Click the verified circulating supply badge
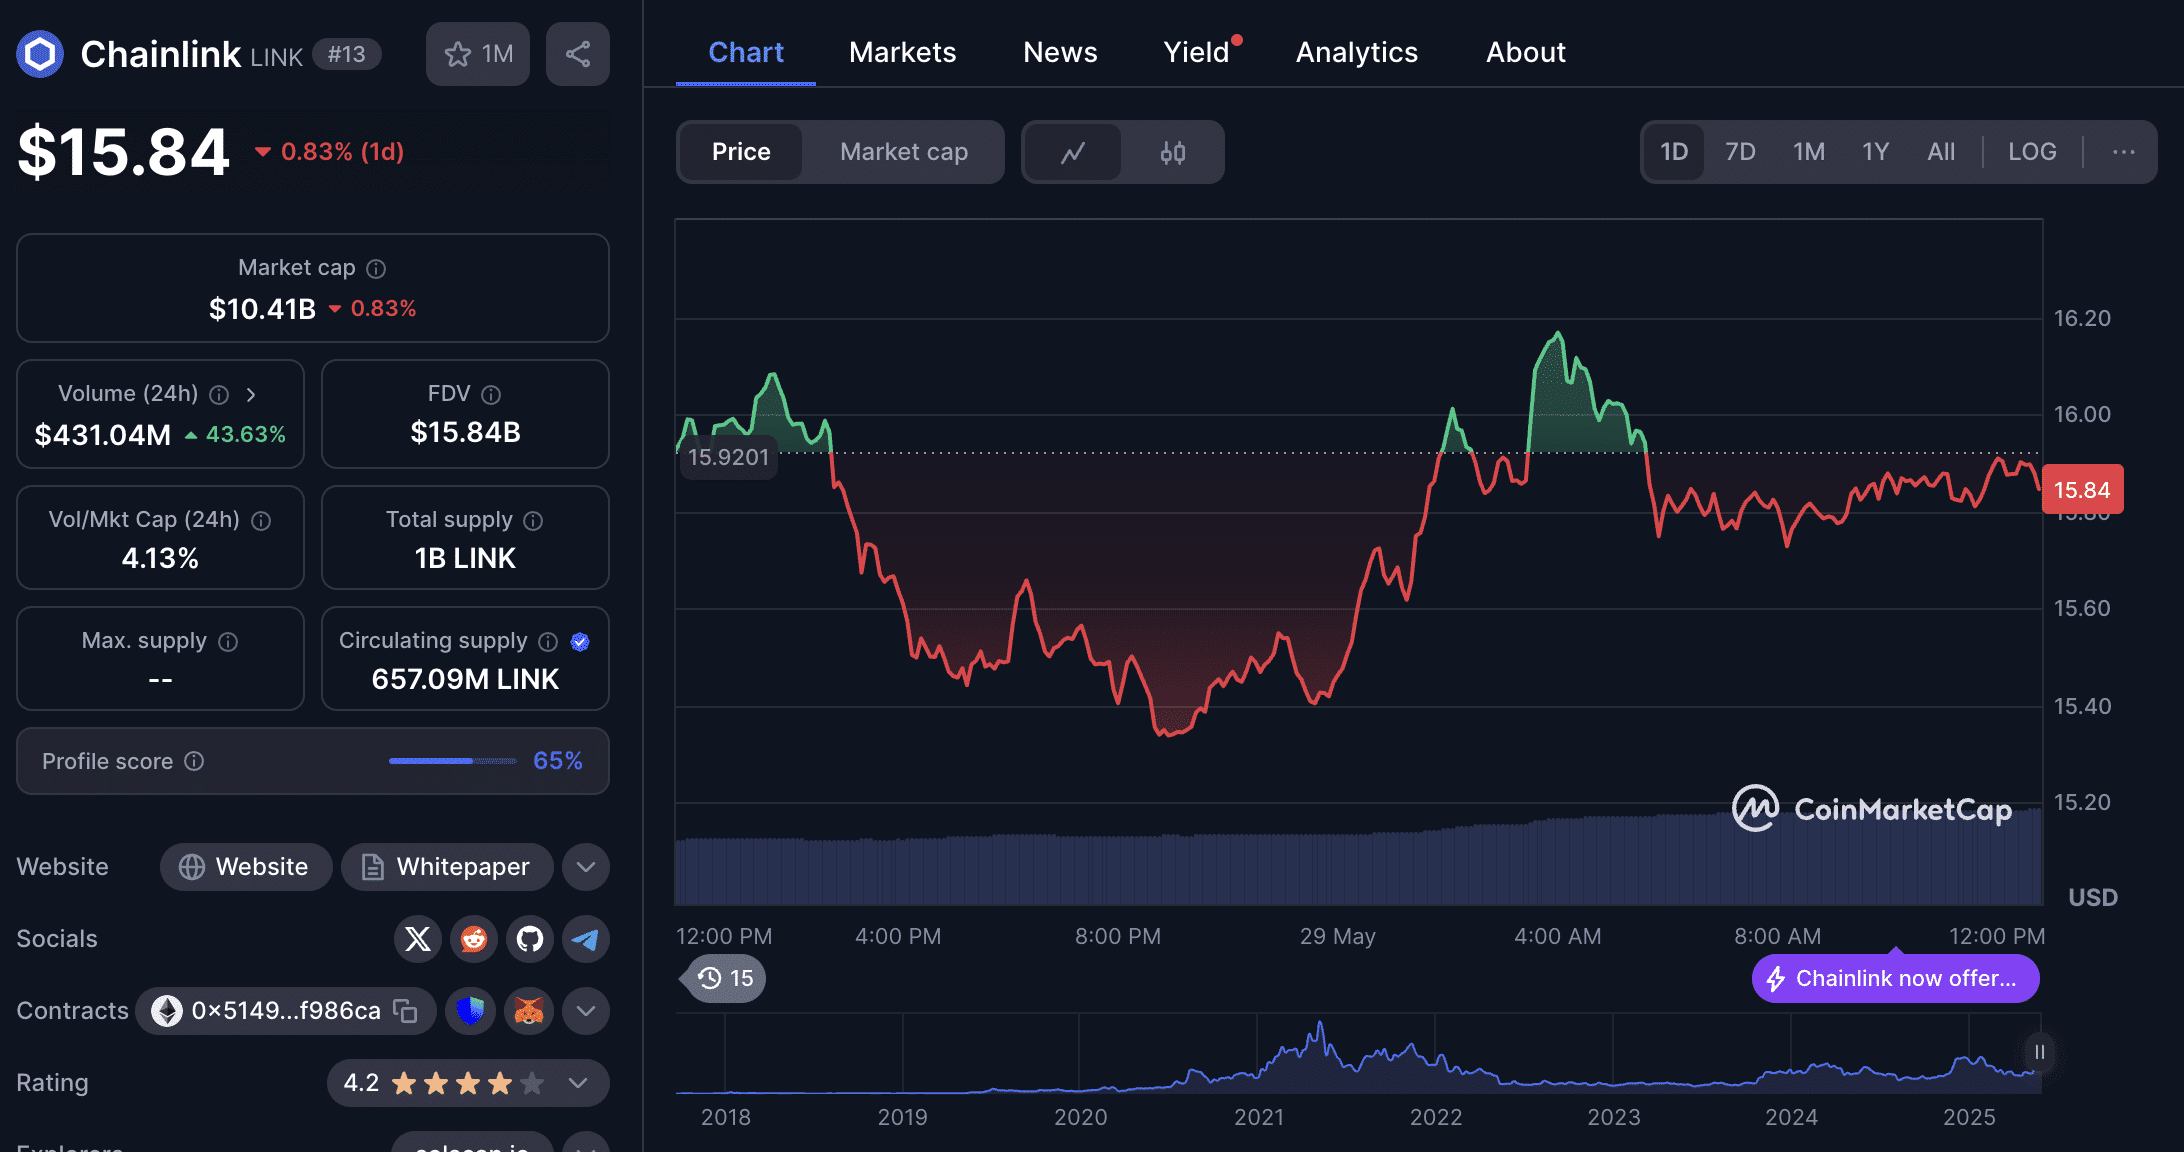The width and height of the screenshot is (2184, 1152). click(x=580, y=641)
